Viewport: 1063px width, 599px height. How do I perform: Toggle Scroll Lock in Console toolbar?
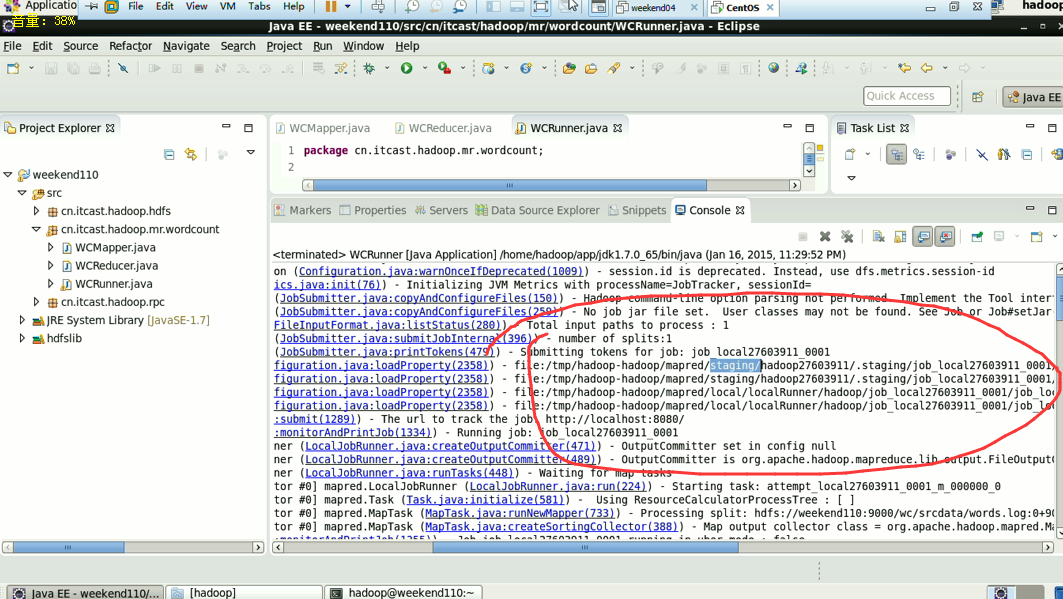tap(900, 236)
